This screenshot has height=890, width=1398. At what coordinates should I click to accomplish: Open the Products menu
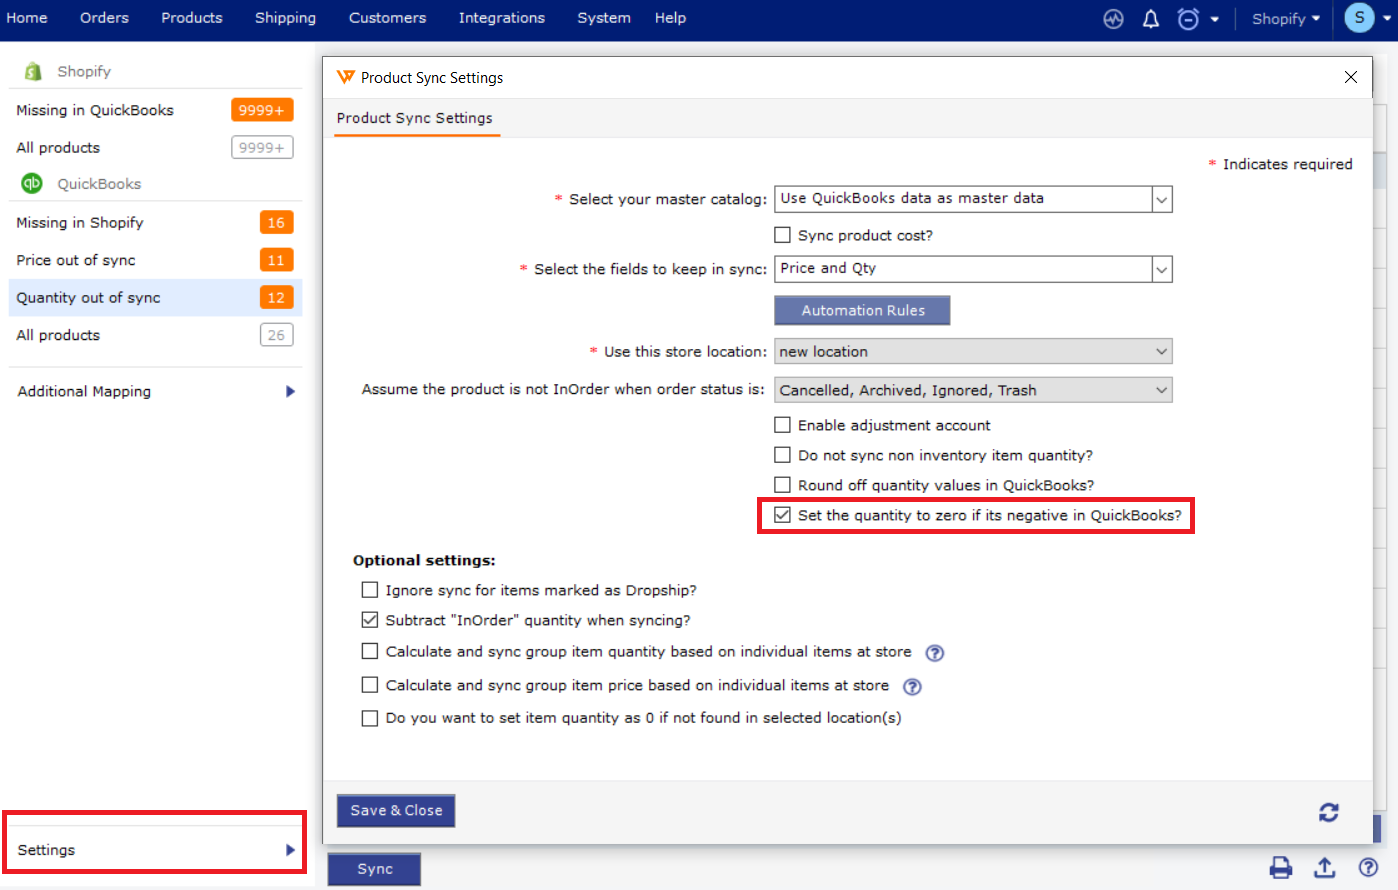click(192, 18)
